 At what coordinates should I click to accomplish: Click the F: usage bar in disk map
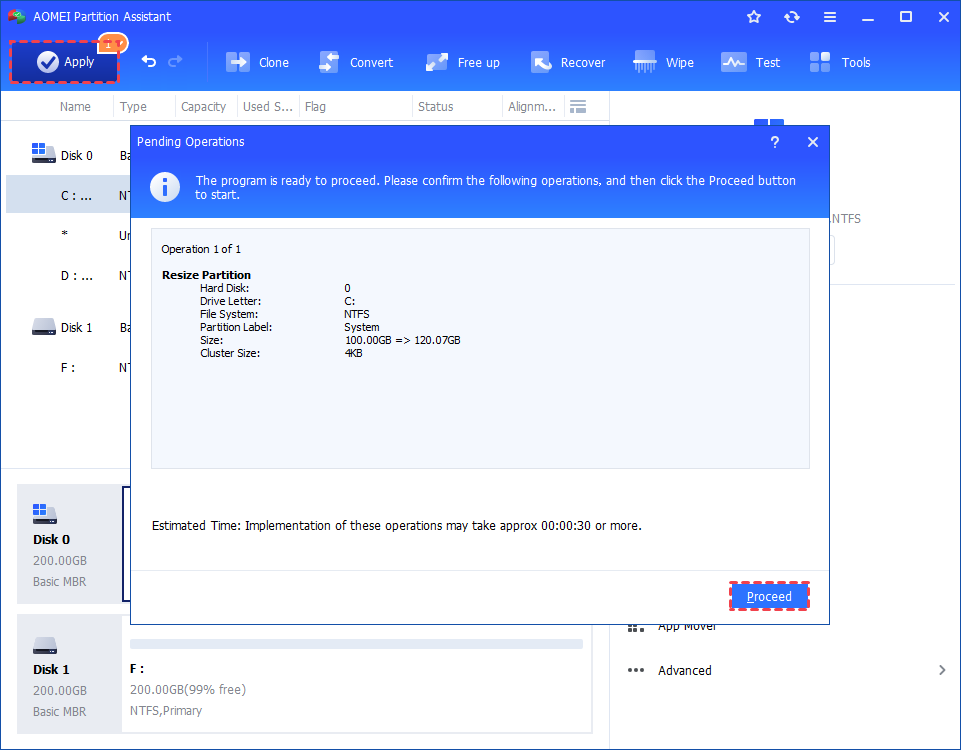click(356, 644)
